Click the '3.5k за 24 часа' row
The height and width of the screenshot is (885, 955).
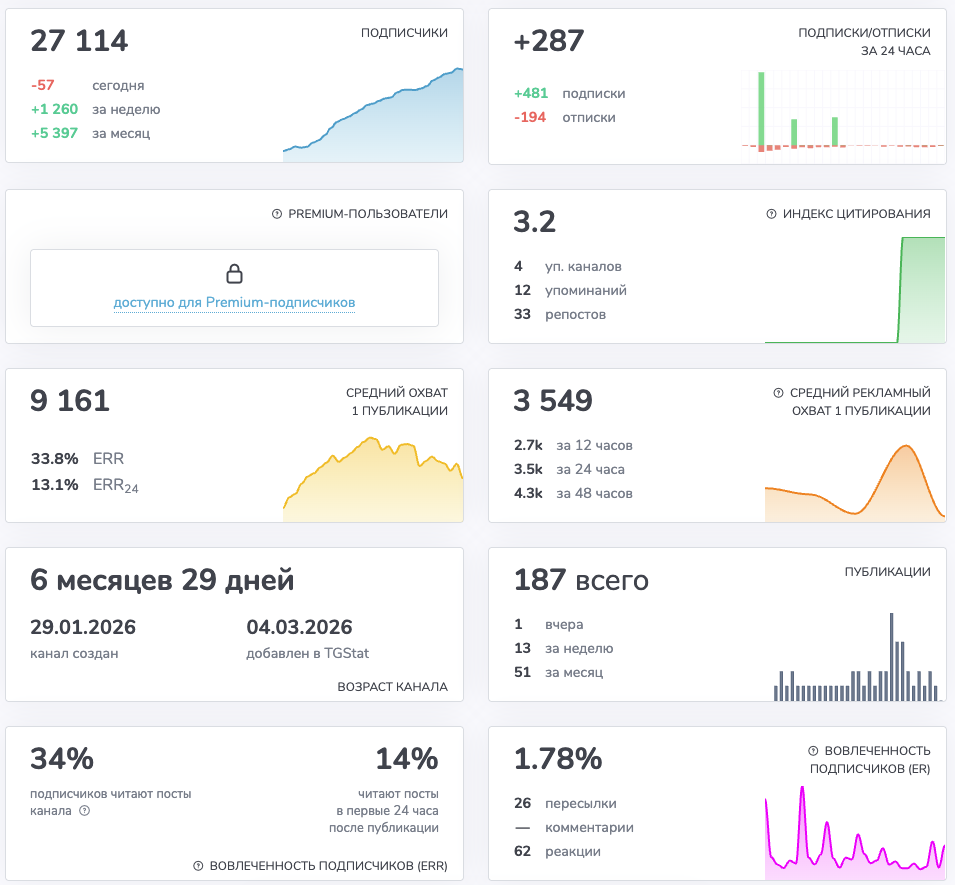point(569,469)
